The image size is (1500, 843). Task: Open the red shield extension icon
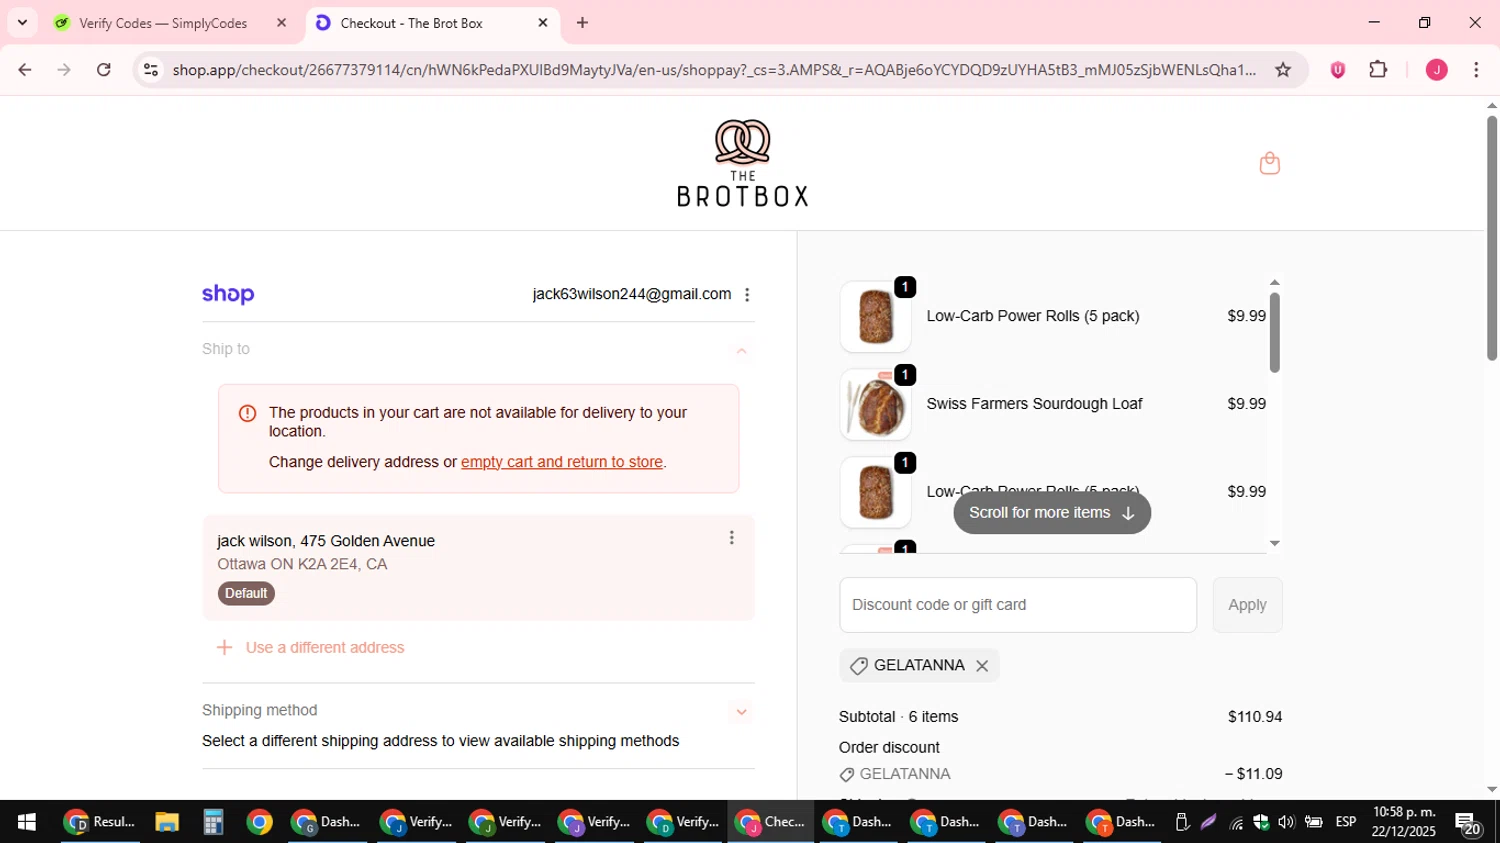click(1338, 70)
